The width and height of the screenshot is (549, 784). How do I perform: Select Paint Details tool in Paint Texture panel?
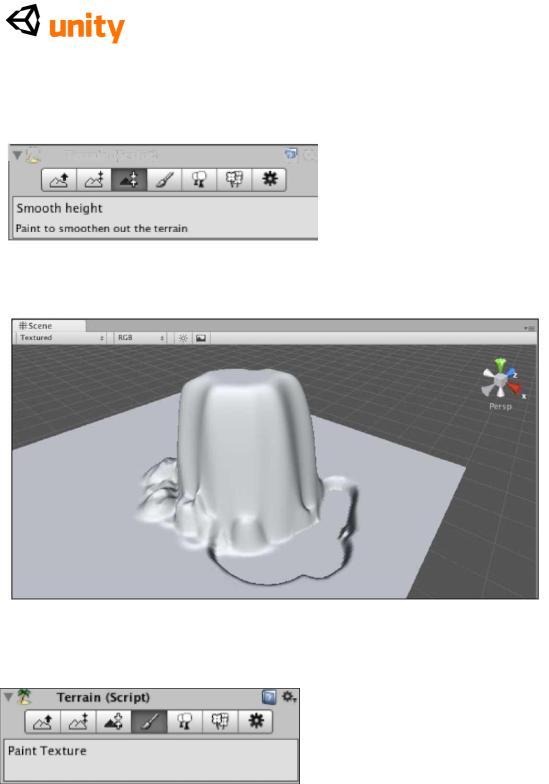(x=220, y=722)
